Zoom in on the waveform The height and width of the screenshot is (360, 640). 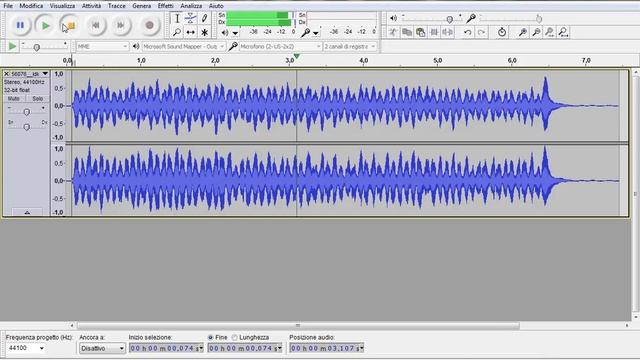coord(522,32)
